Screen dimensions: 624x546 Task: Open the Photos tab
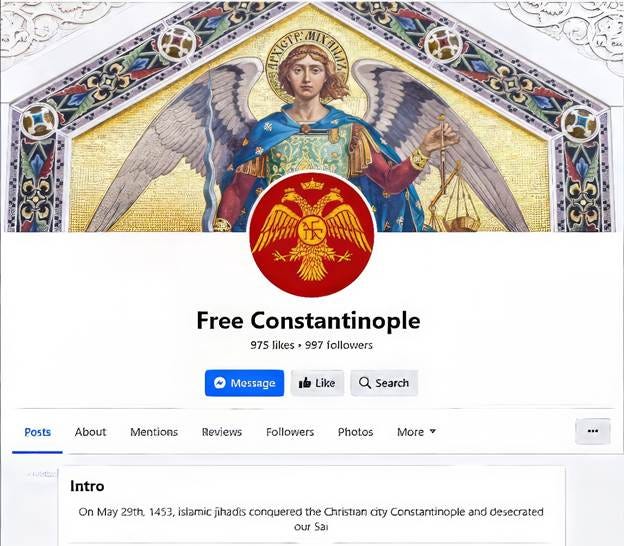tap(355, 432)
